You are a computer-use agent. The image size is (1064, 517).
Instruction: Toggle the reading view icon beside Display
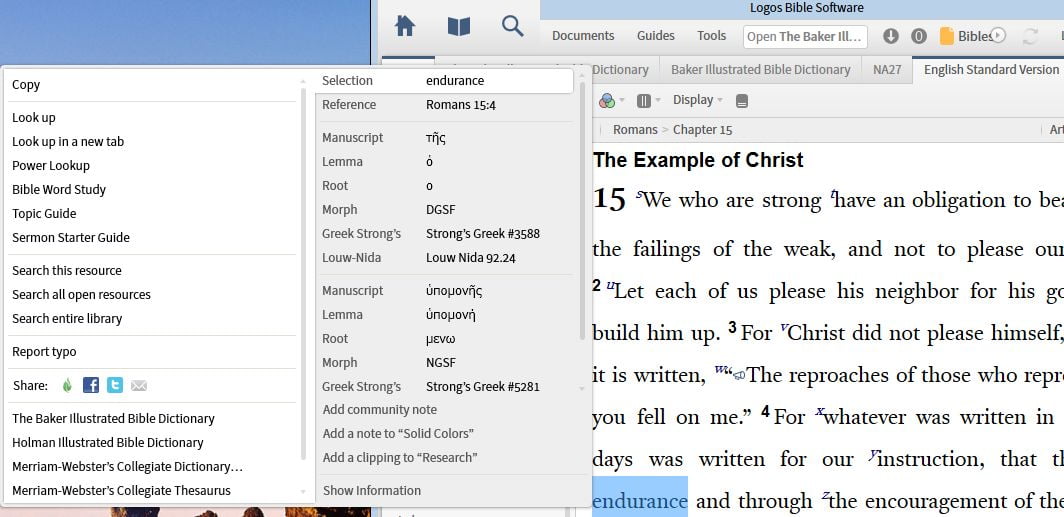point(741,101)
